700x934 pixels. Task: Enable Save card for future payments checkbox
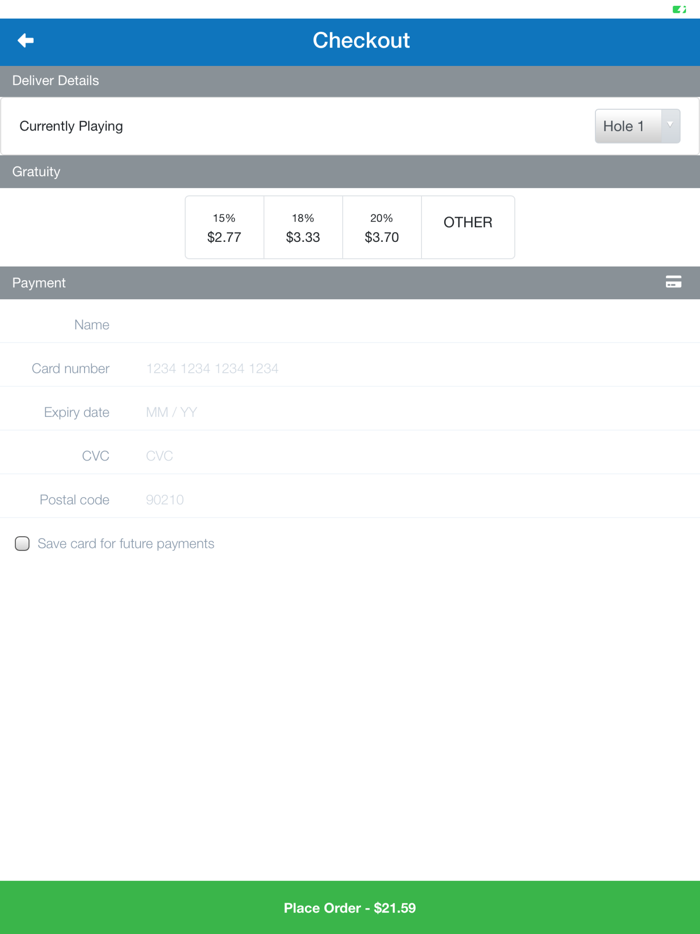[22, 543]
